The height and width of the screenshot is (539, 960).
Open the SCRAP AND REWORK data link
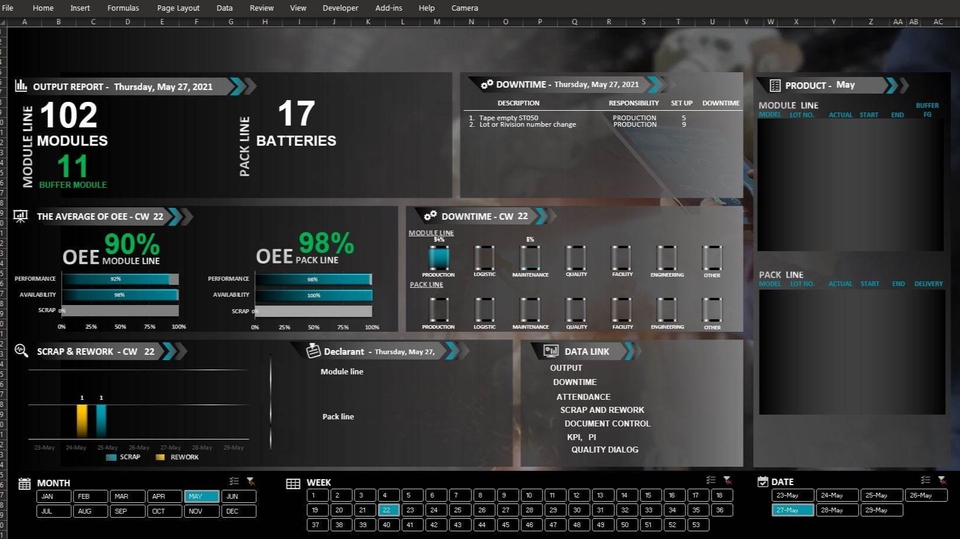(x=602, y=410)
